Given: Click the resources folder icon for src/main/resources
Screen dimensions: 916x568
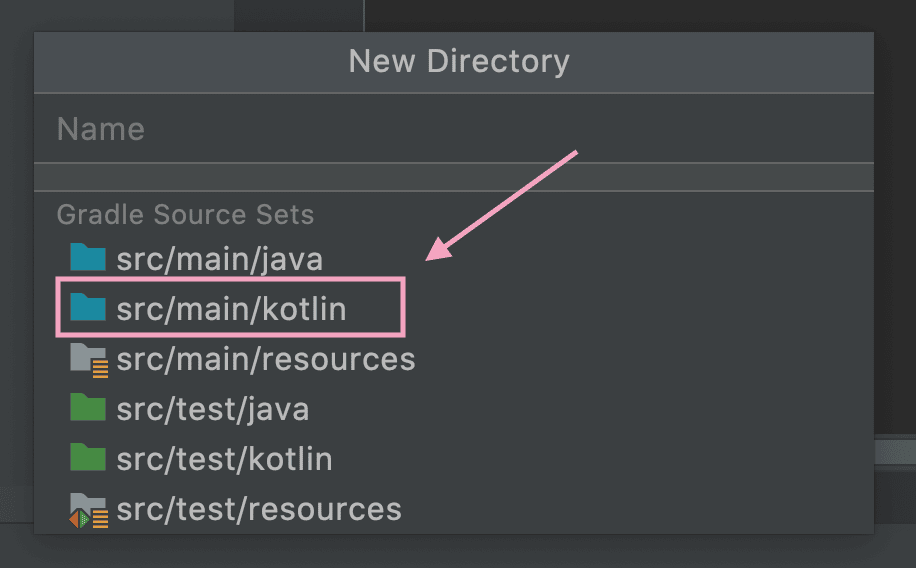Looking at the screenshot, I should [x=89, y=359].
